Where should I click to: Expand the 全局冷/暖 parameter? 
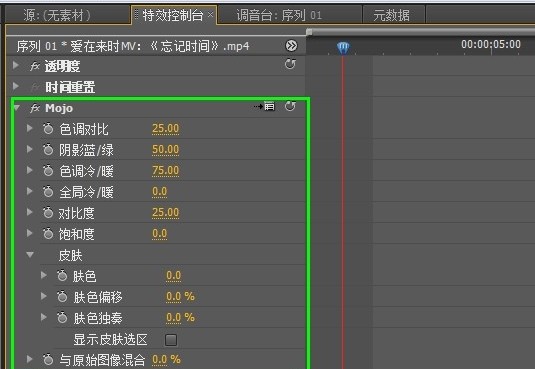[x=30, y=191]
